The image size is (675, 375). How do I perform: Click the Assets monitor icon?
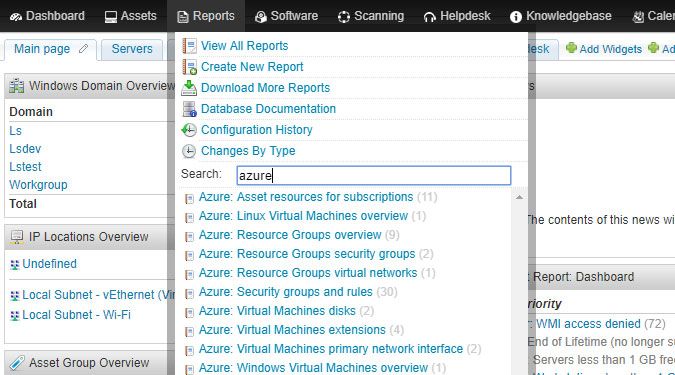pyautogui.click(x=111, y=17)
